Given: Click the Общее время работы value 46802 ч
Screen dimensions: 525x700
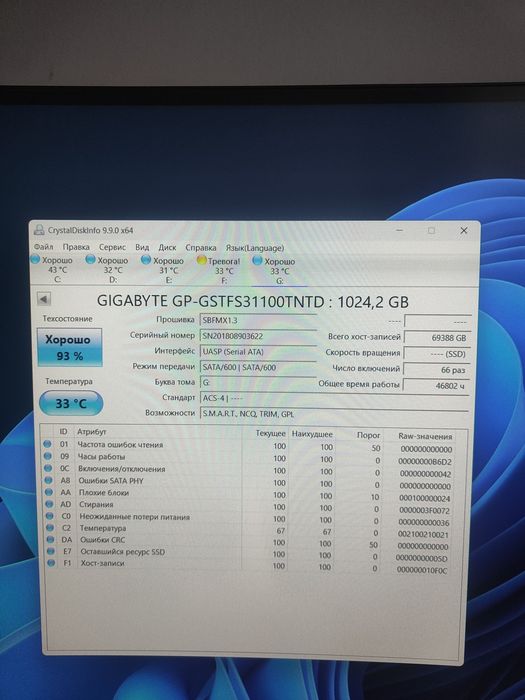Looking at the screenshot, I should tap(437, 386).
